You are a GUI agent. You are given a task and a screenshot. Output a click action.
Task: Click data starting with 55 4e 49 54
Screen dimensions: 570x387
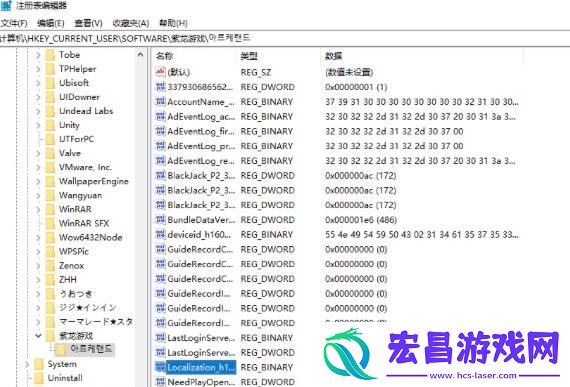pos(422,235)
